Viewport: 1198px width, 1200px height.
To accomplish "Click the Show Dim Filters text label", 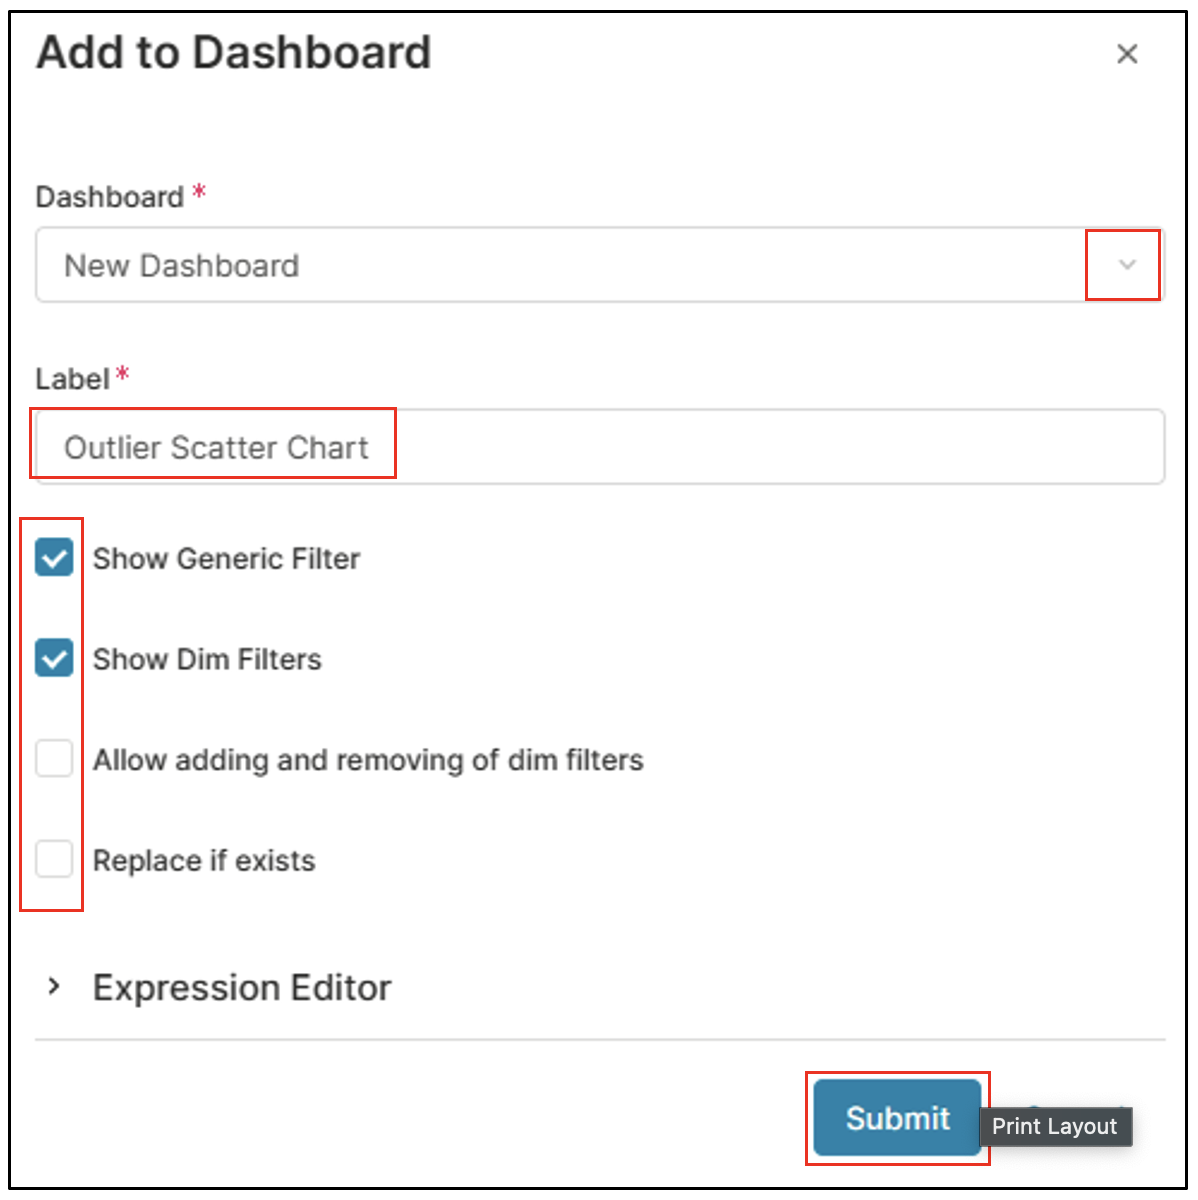I will pos(207,660).
